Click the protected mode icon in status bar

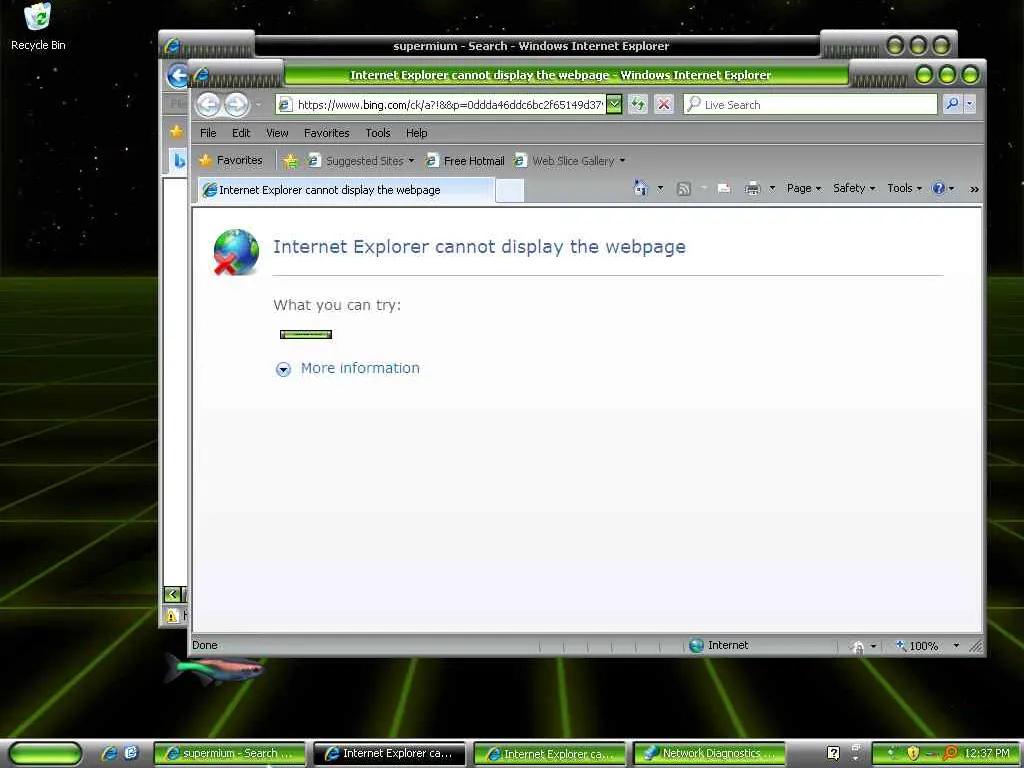[857, 646]
